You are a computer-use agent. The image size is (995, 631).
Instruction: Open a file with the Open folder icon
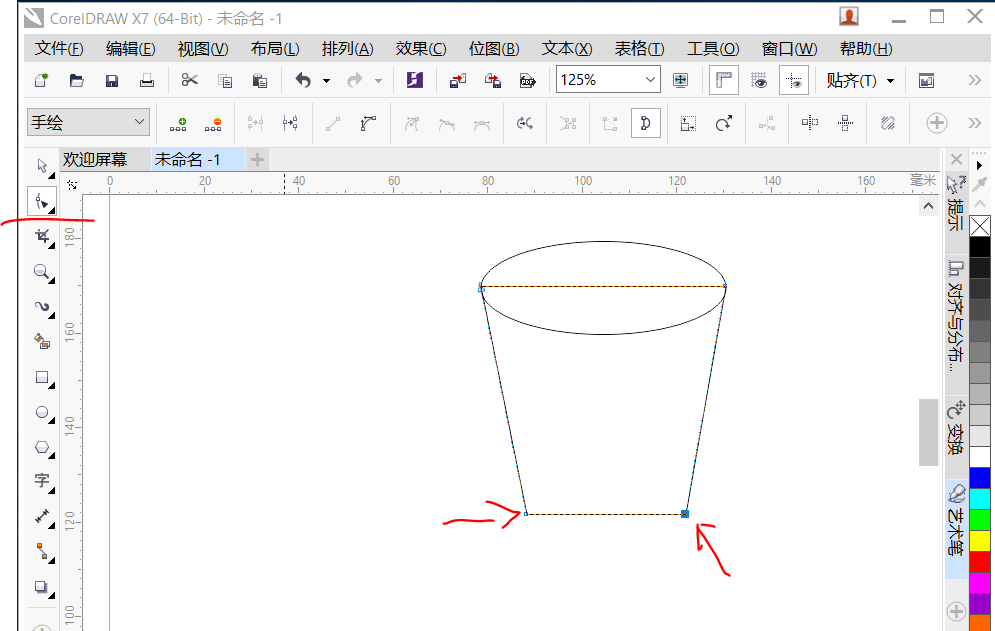click(76, 81)
